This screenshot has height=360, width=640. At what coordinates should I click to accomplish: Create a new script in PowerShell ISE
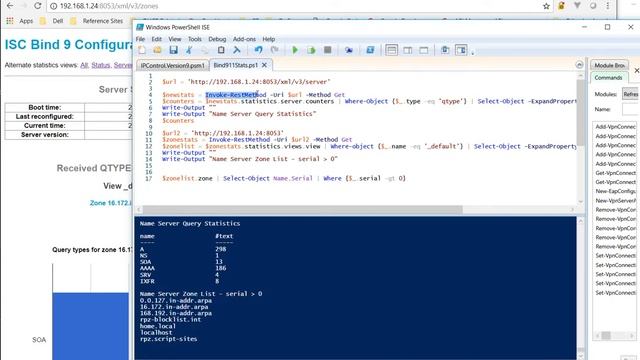pos(142,50)
